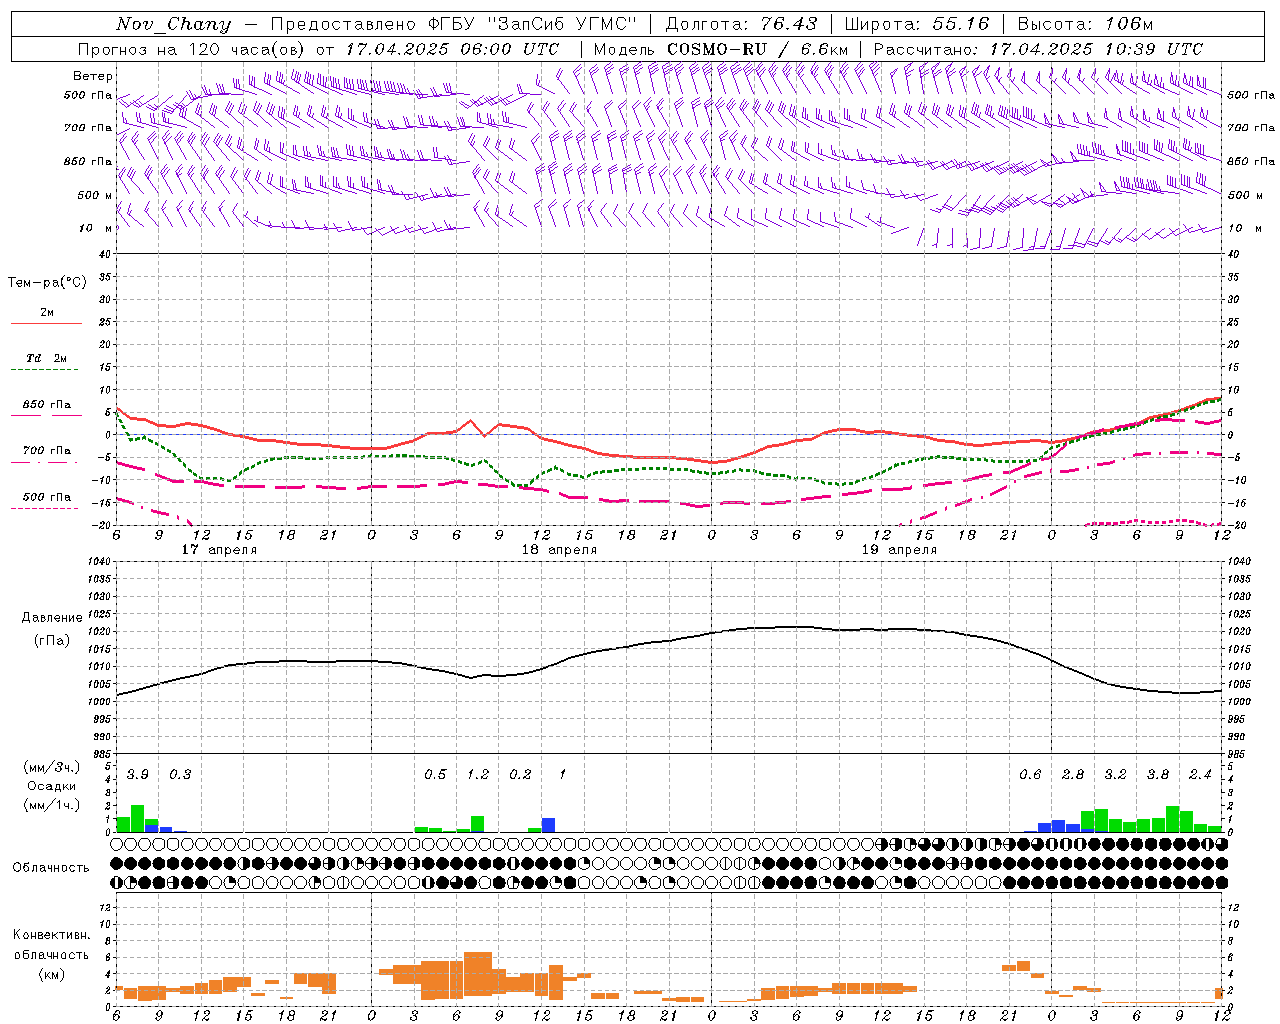Image resolution: width=1280 pixels, height=1024 pixels.
Task: Click the "Осадки" precipitation panel label
Action: [x=52, y=786]
